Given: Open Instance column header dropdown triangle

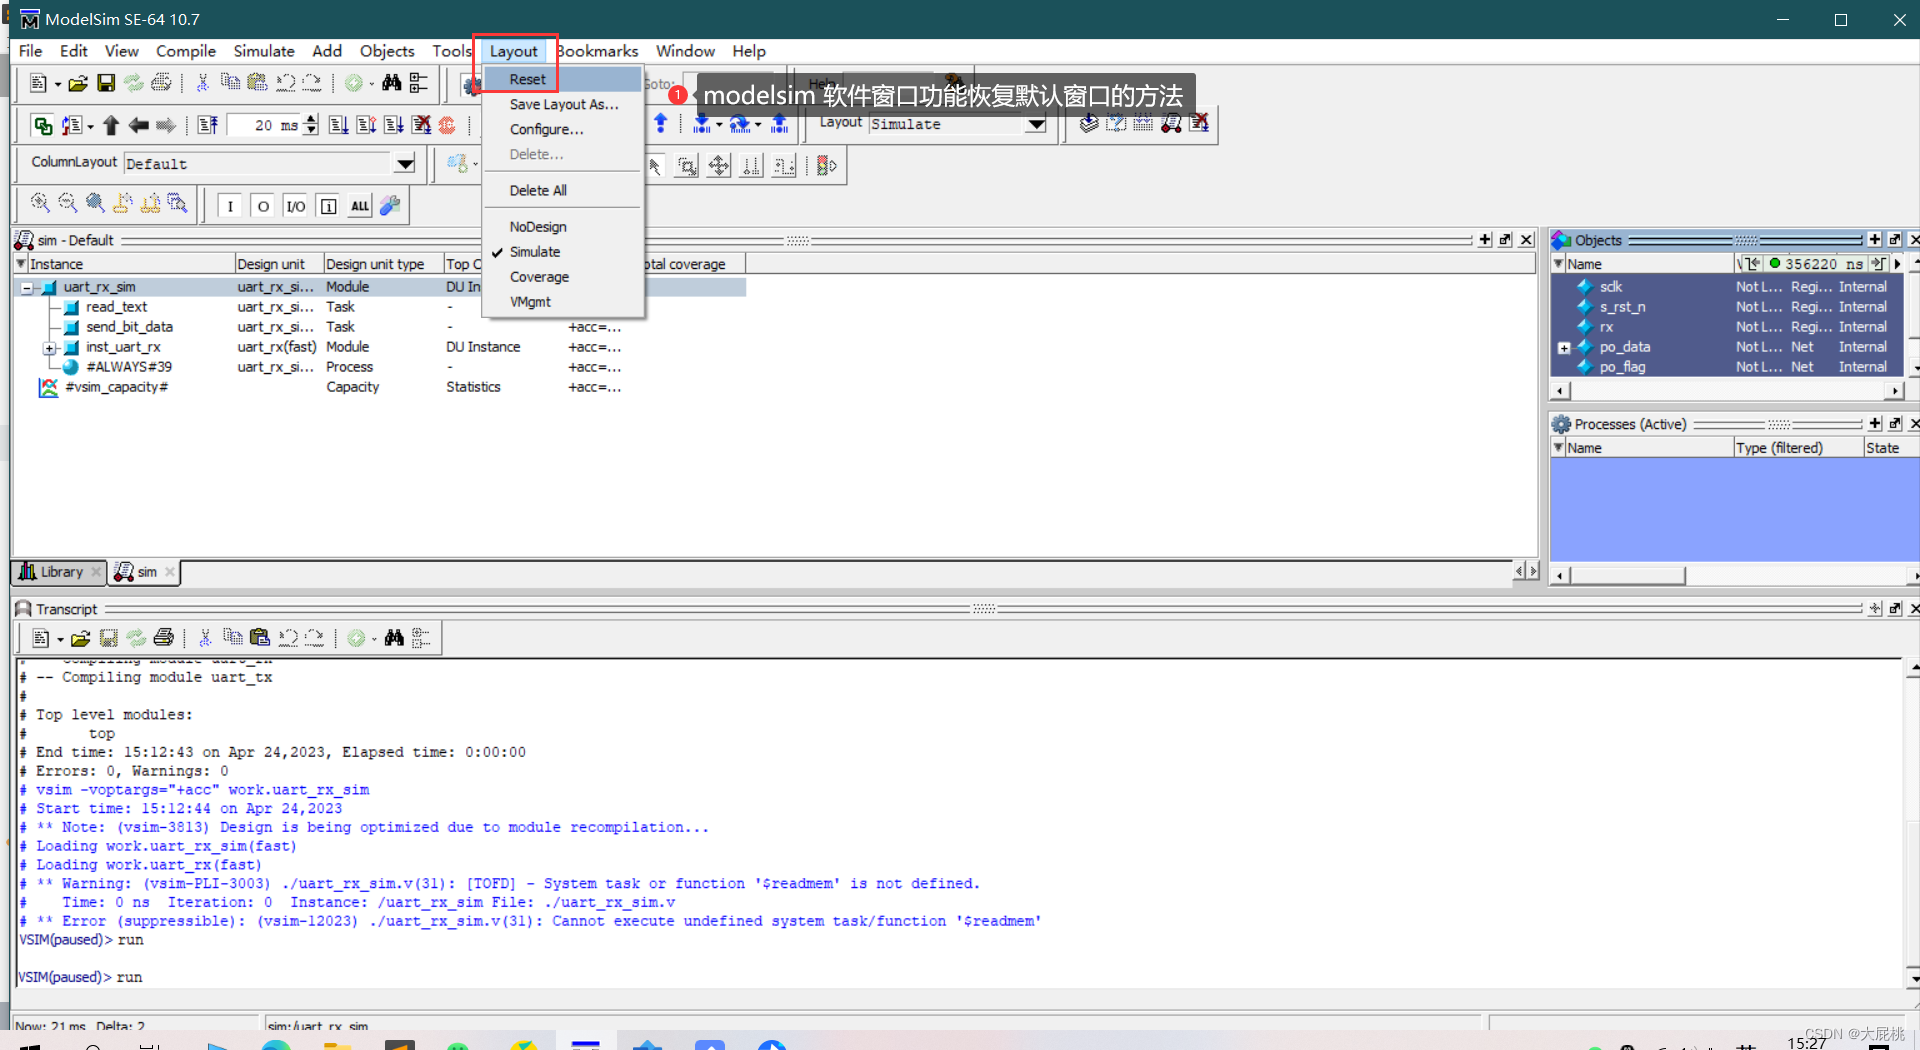Looking at the screenshot, I should [21, 263].
